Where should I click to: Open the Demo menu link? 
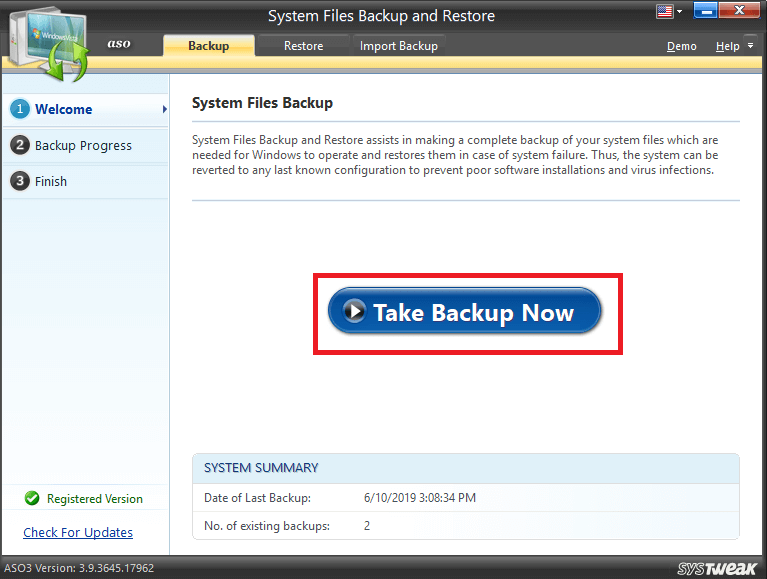(681, 46)
